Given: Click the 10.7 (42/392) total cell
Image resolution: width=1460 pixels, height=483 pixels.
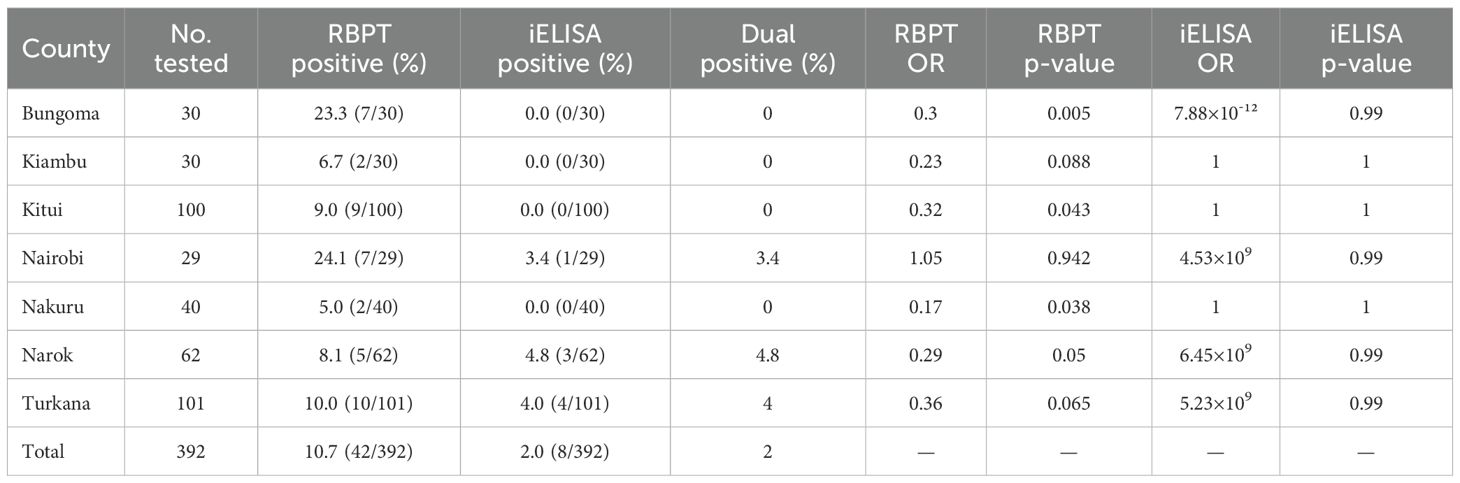Looking at the screenshot, I should (x=358, y=452).
